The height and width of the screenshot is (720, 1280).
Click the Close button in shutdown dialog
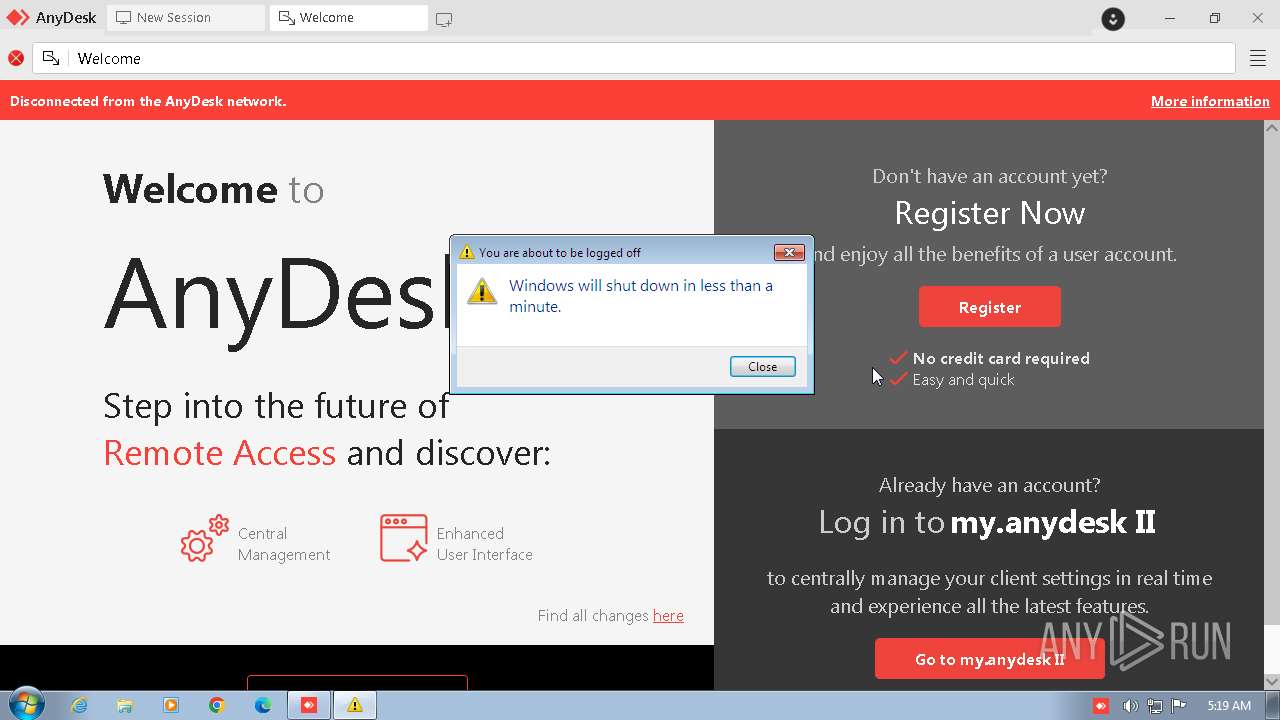763,367
